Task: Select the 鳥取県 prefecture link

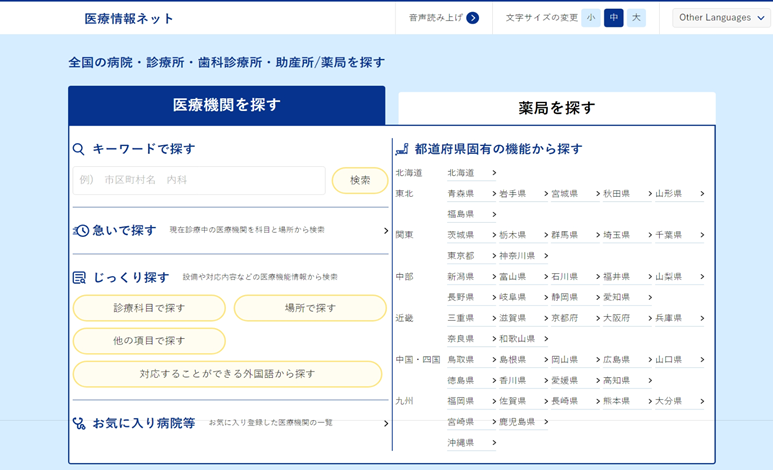Action: point(472,360)
